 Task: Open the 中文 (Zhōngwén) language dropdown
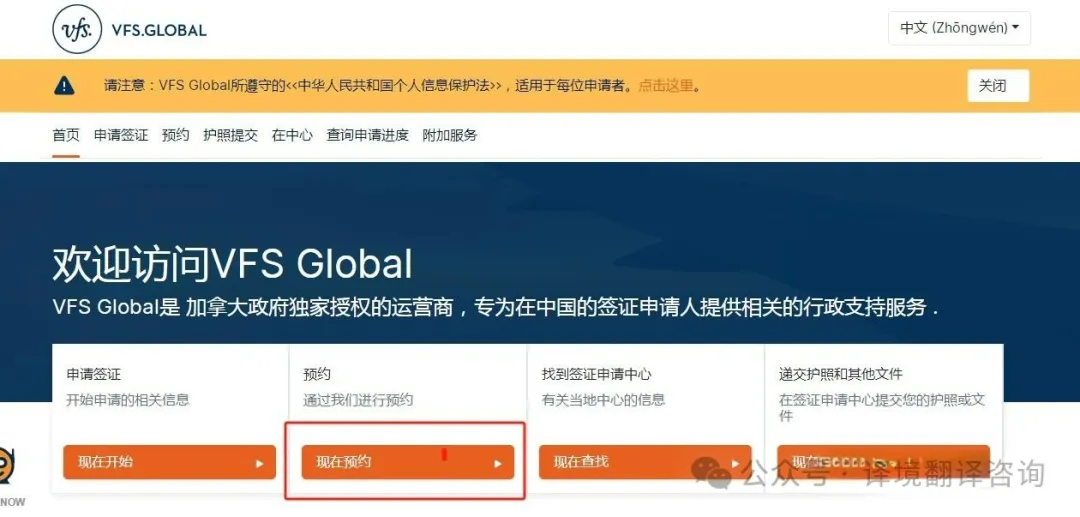click(959, 28)
